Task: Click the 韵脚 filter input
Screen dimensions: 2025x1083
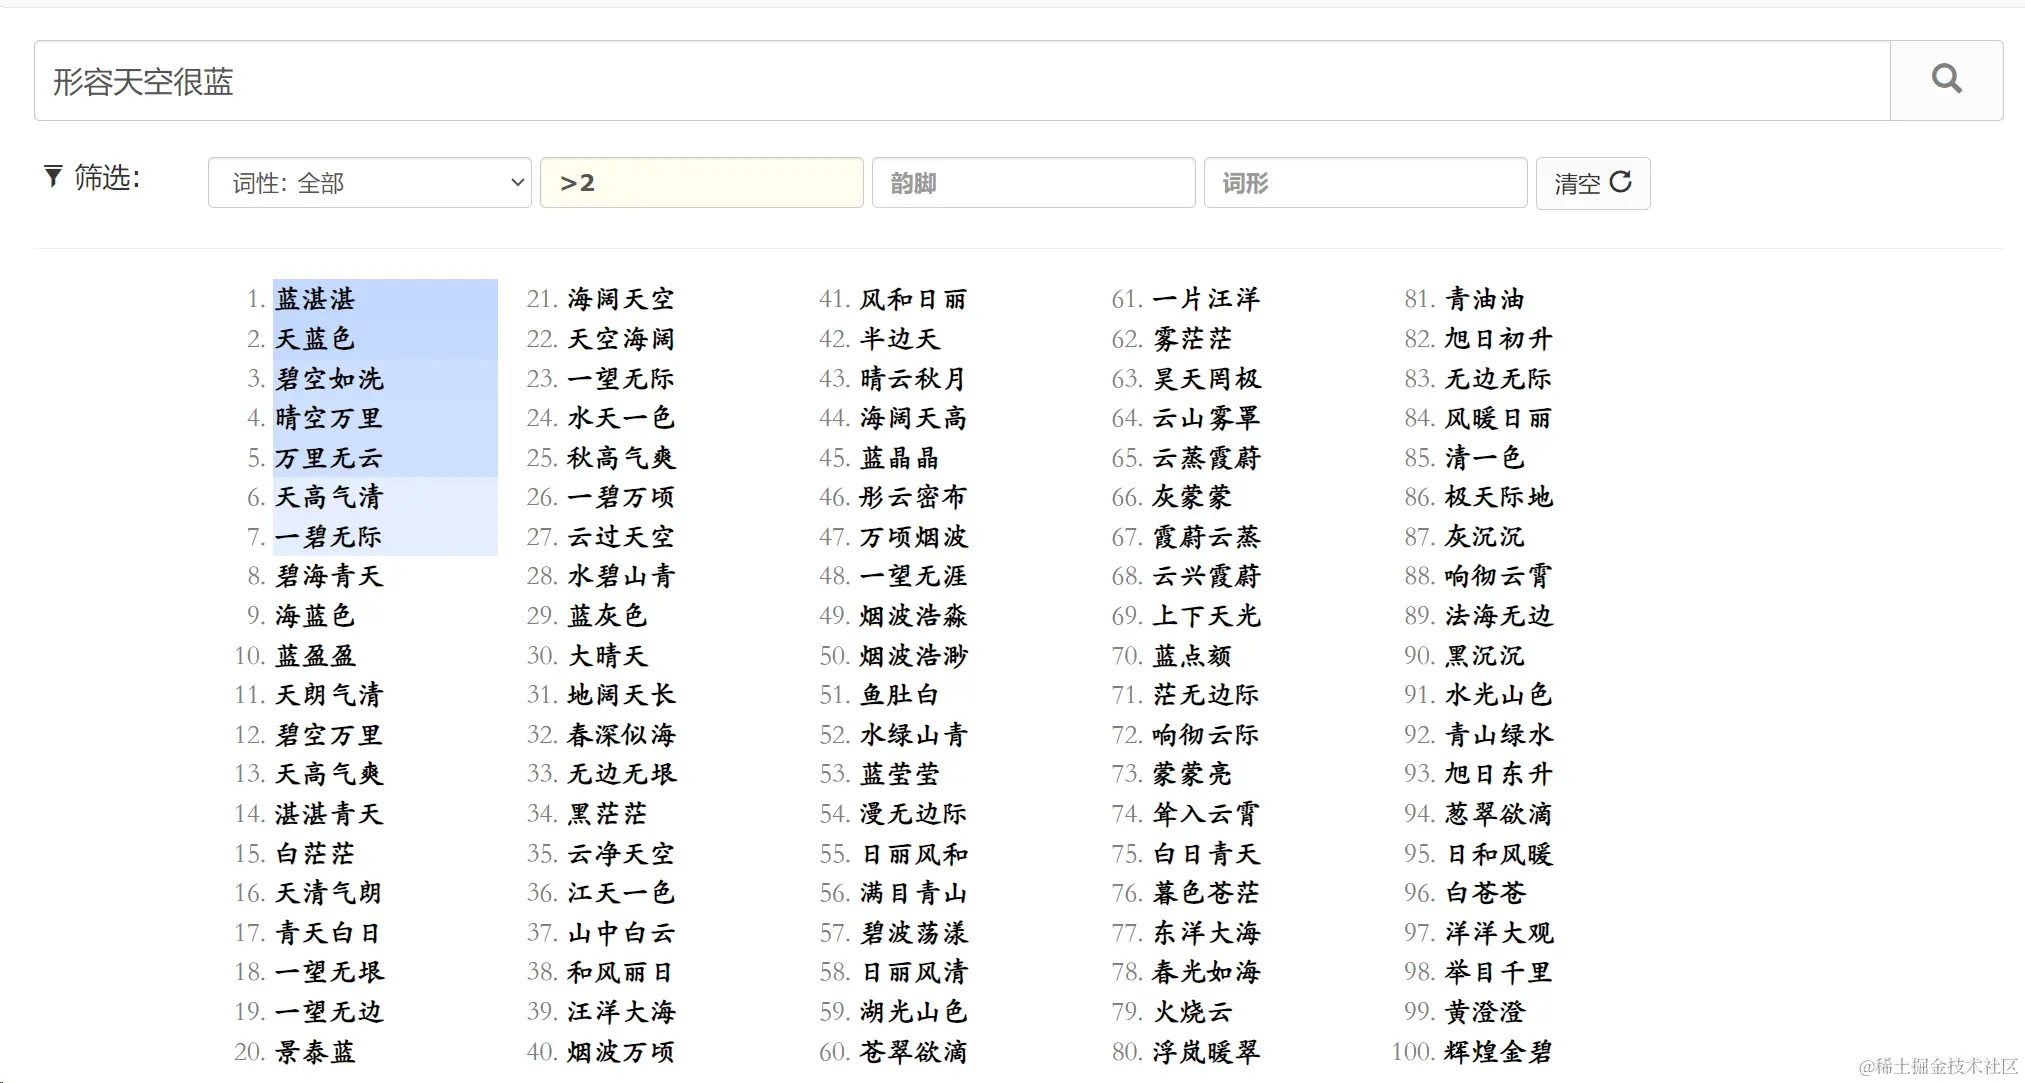Action: coord(1034,183)
